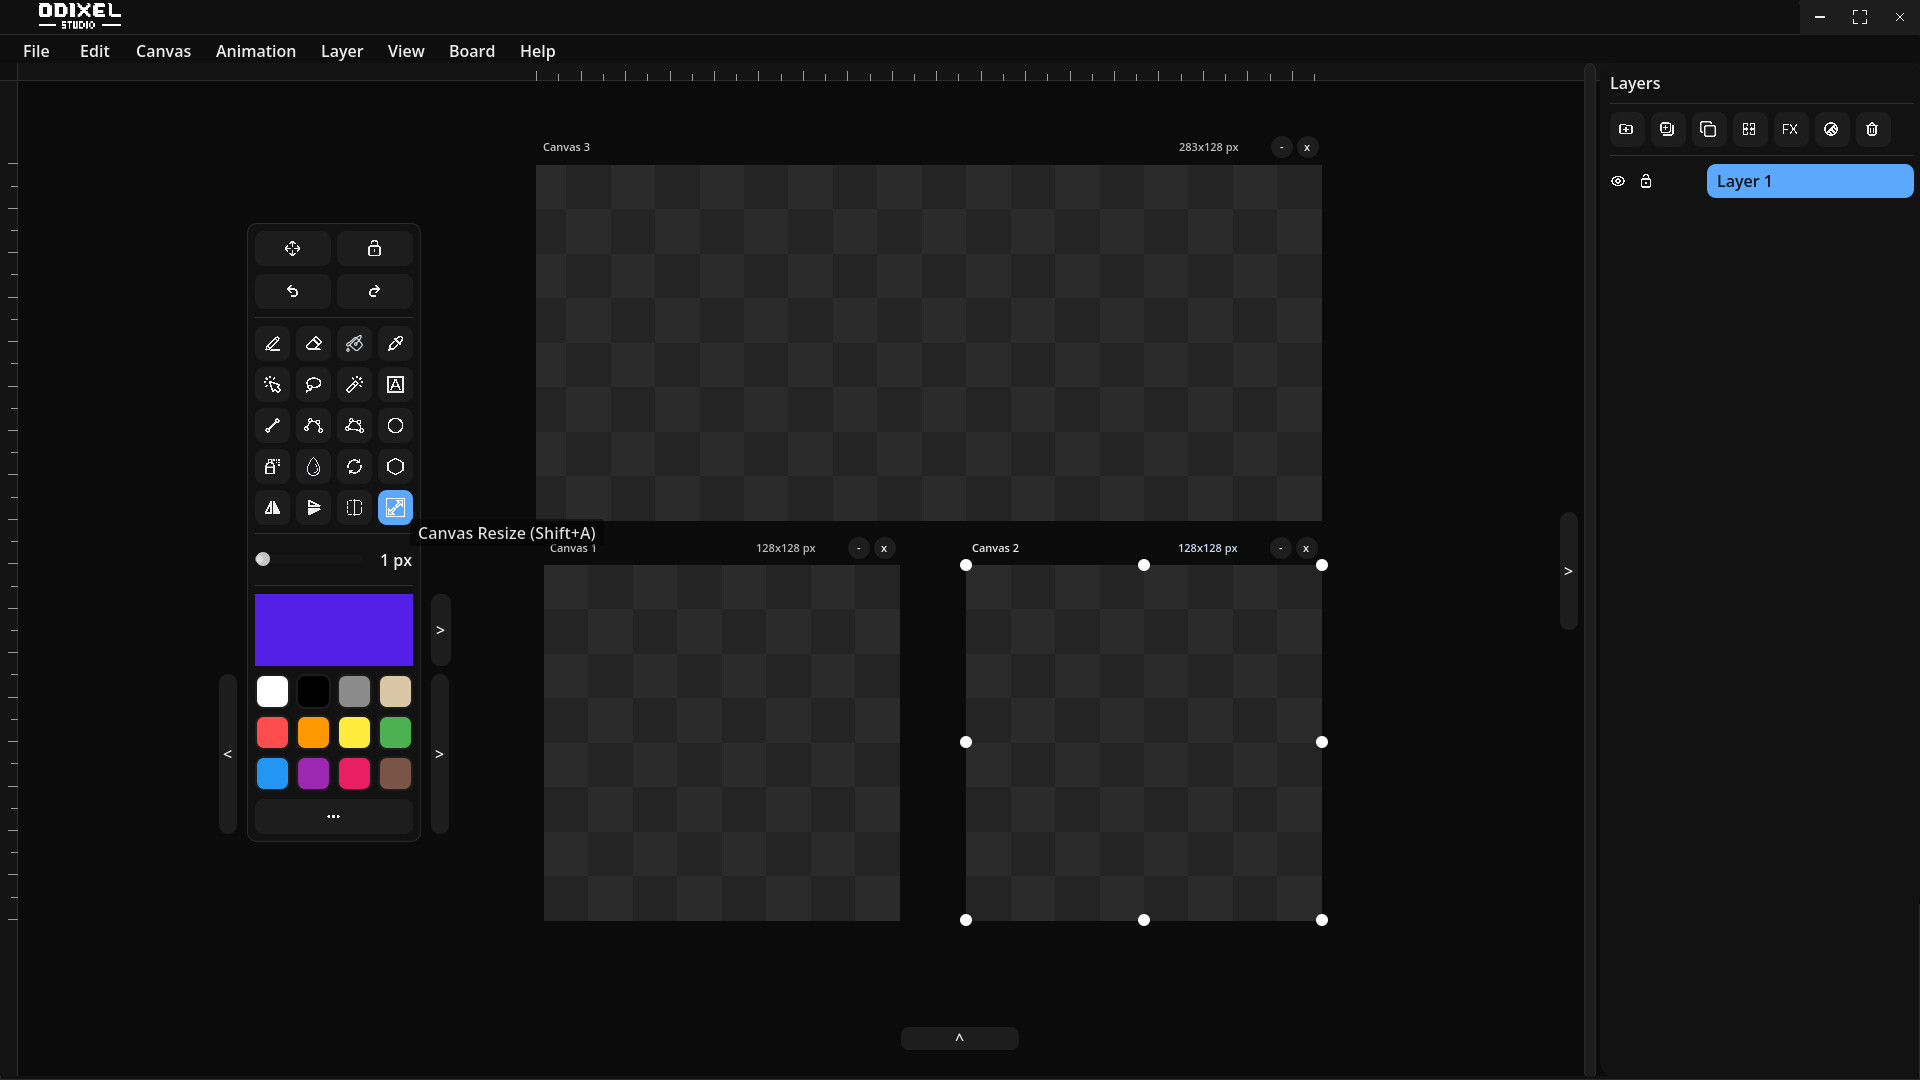Close Canvas 3 with x button
The width and height of the screenshot is (1920, 1080).
(x=1306, y=147)
